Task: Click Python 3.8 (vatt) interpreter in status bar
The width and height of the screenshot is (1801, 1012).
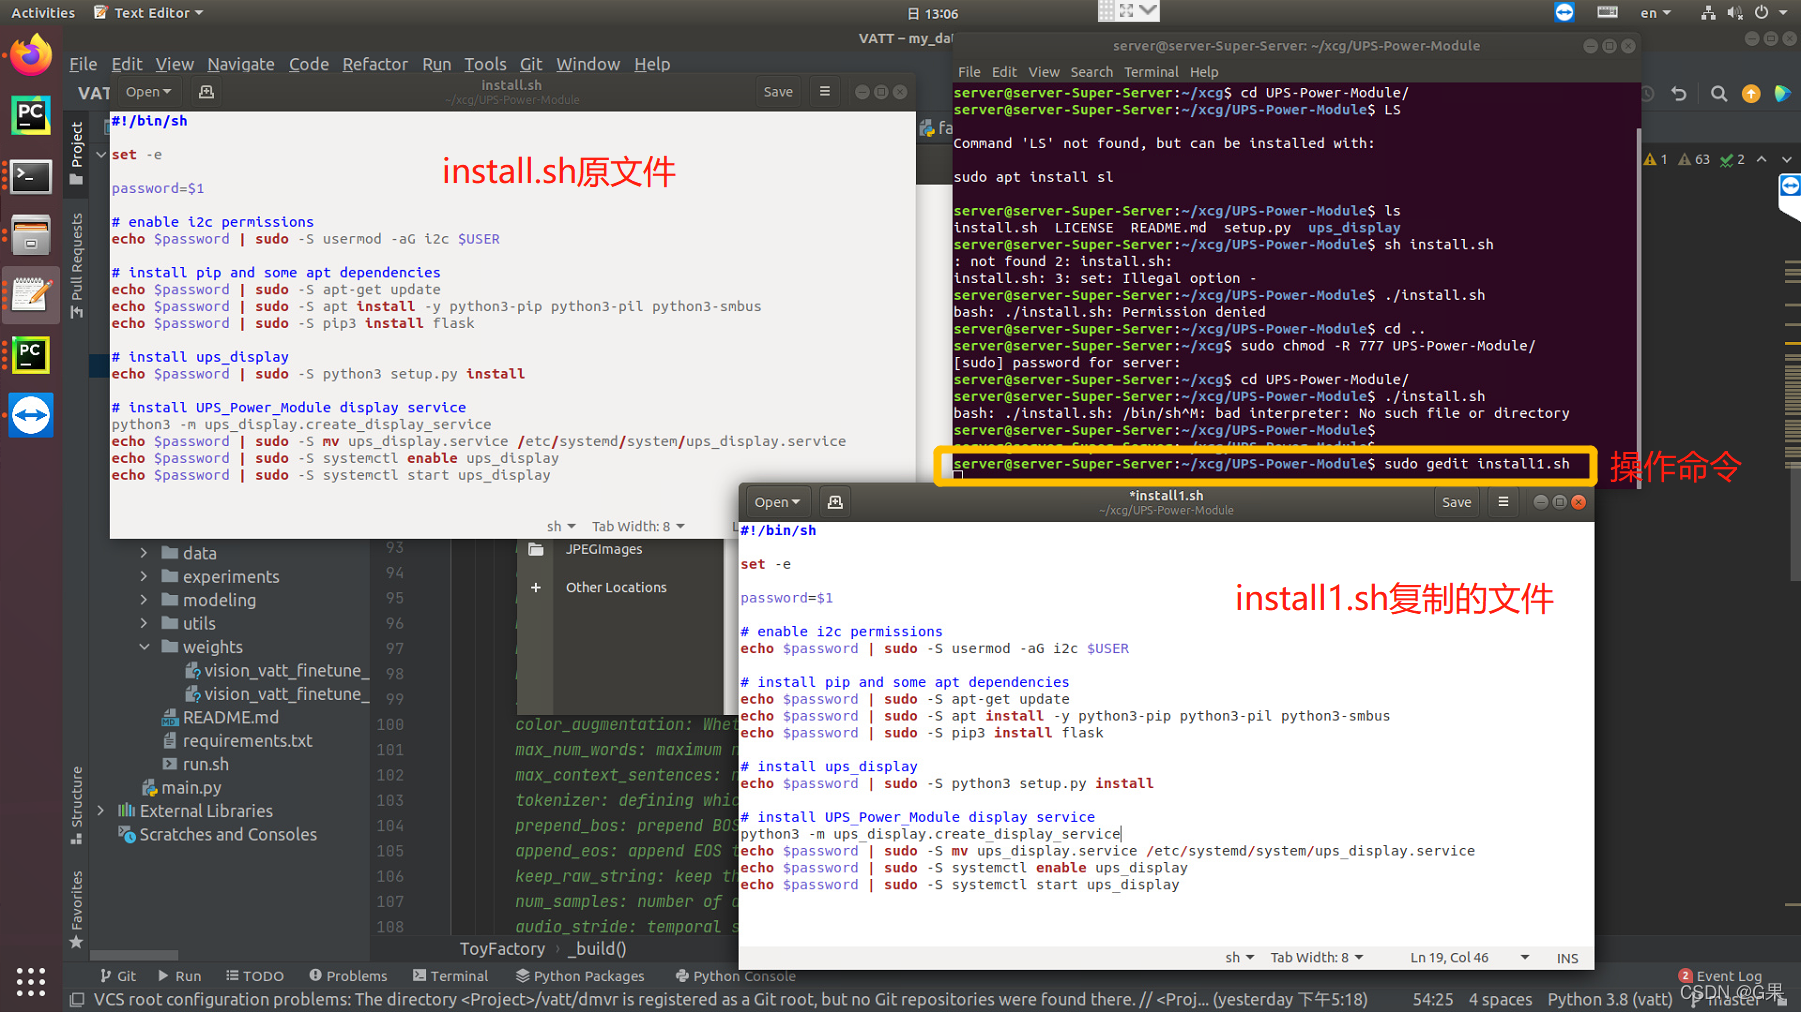Action: click(1610, 1000)
